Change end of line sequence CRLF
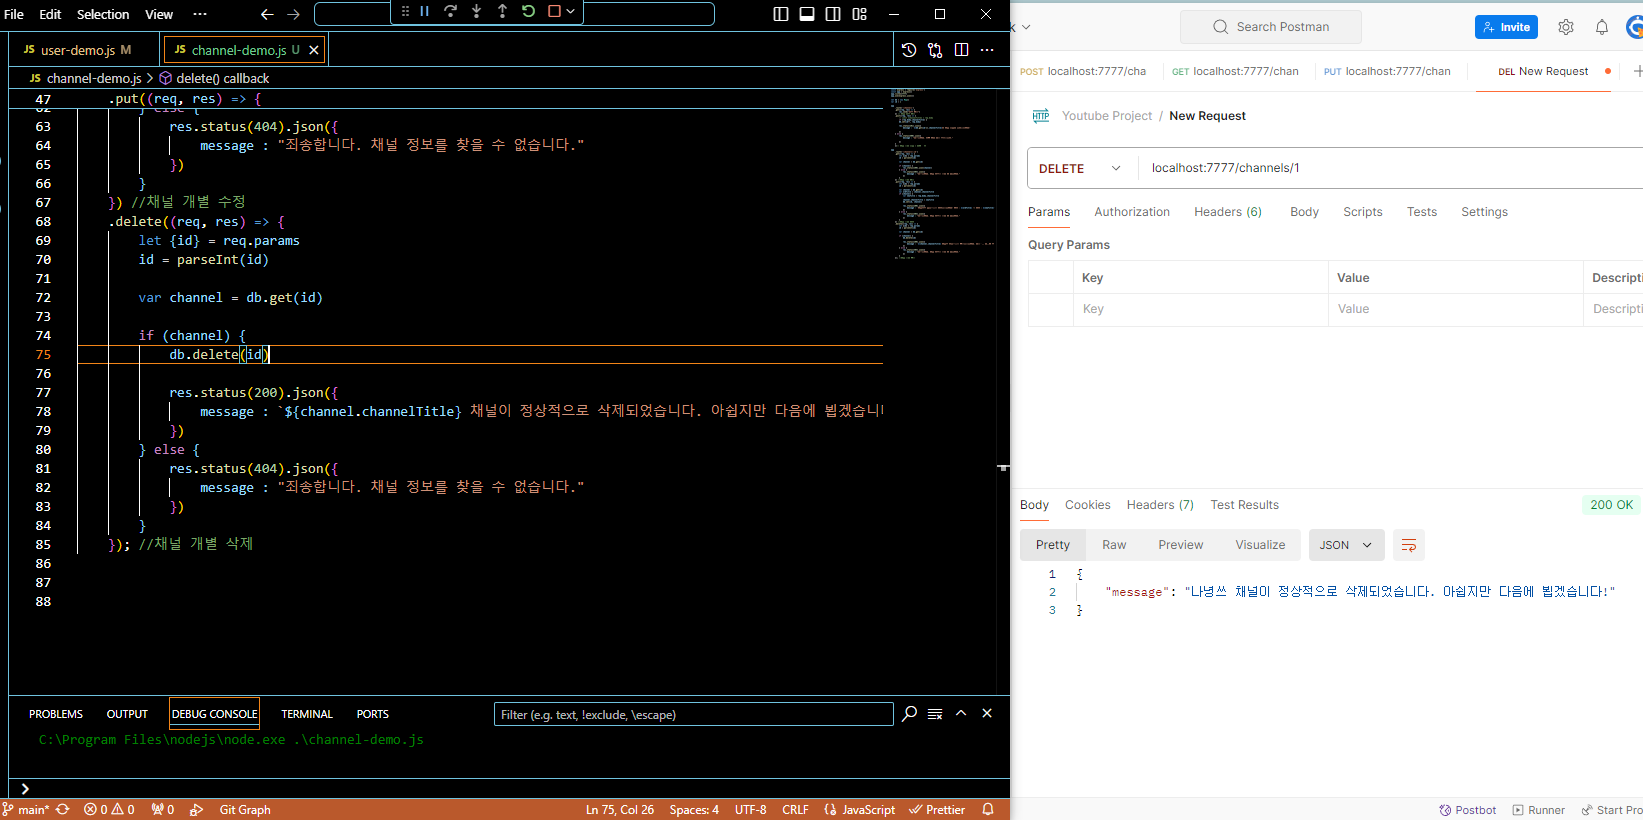 796,810
